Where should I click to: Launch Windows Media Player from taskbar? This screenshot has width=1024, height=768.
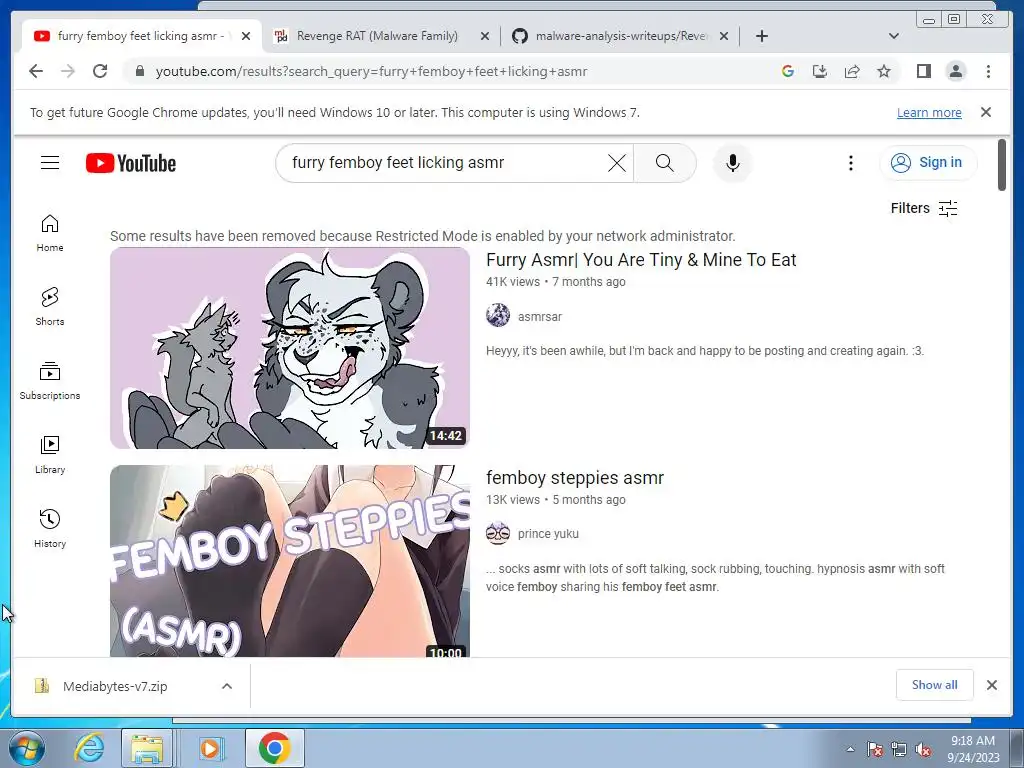210,748
